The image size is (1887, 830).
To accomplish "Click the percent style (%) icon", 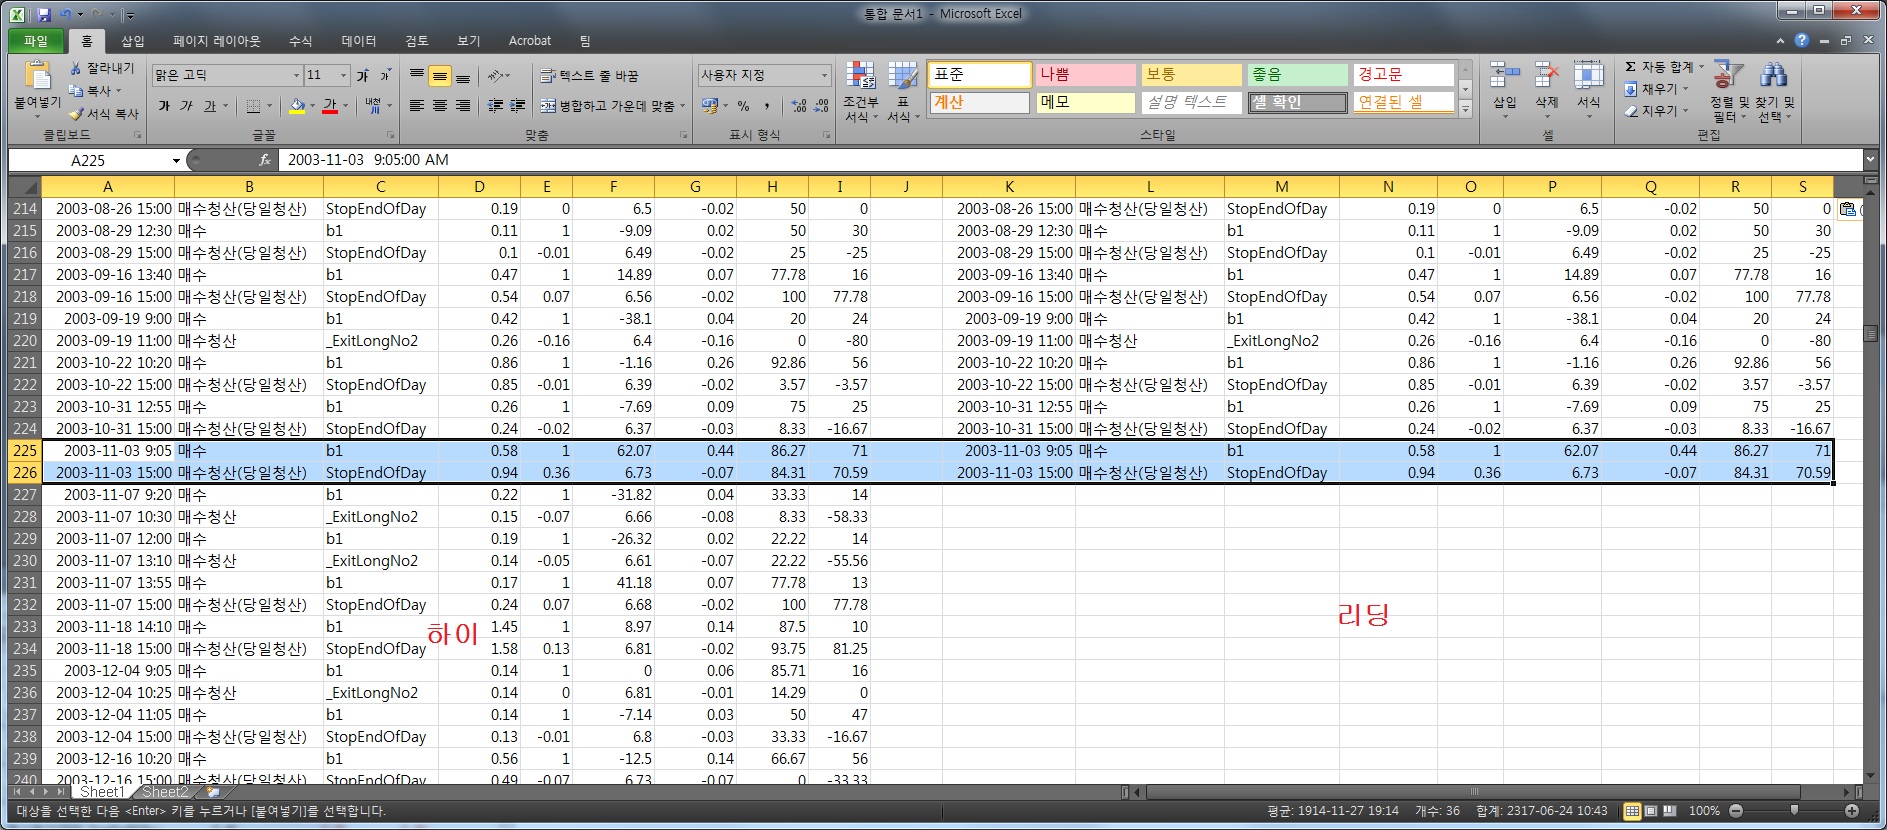I will click(x=743, y=106).
